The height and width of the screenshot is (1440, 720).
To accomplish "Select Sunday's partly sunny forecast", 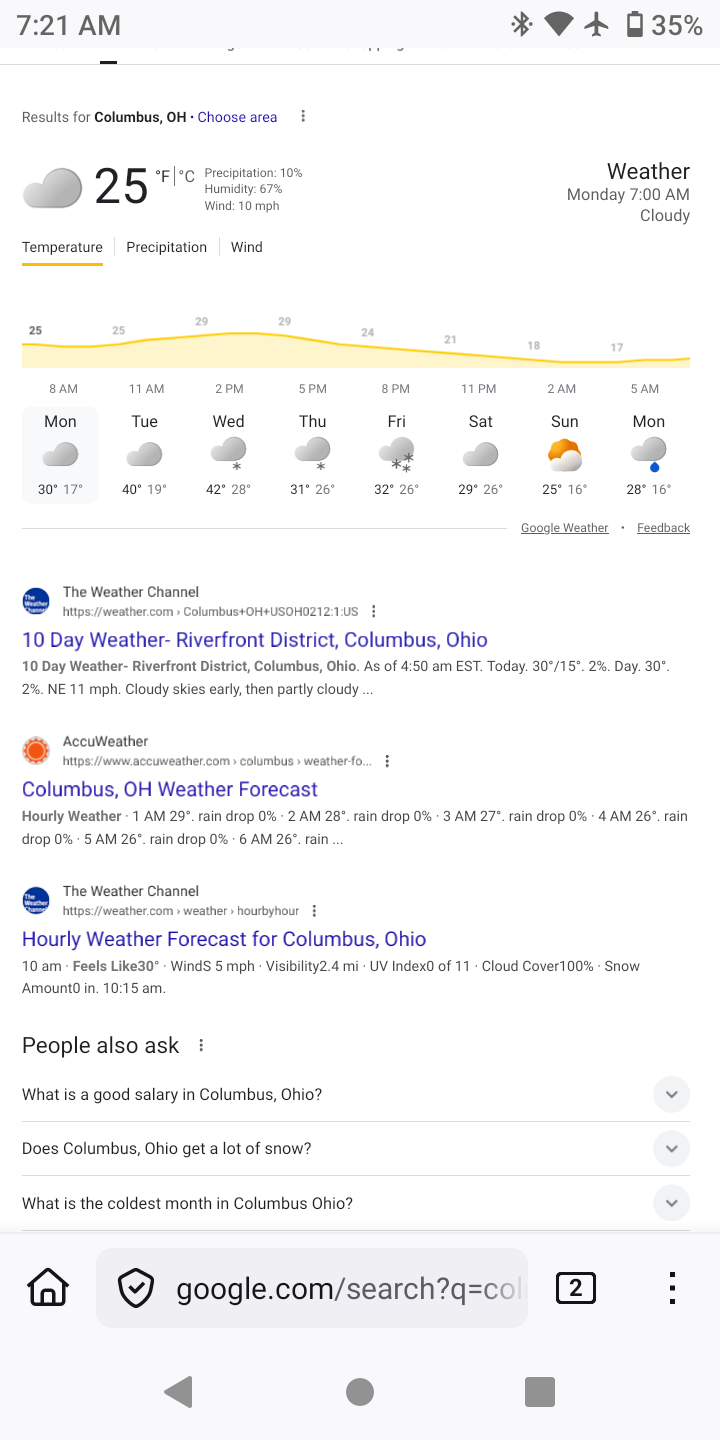I will point(564,455).
